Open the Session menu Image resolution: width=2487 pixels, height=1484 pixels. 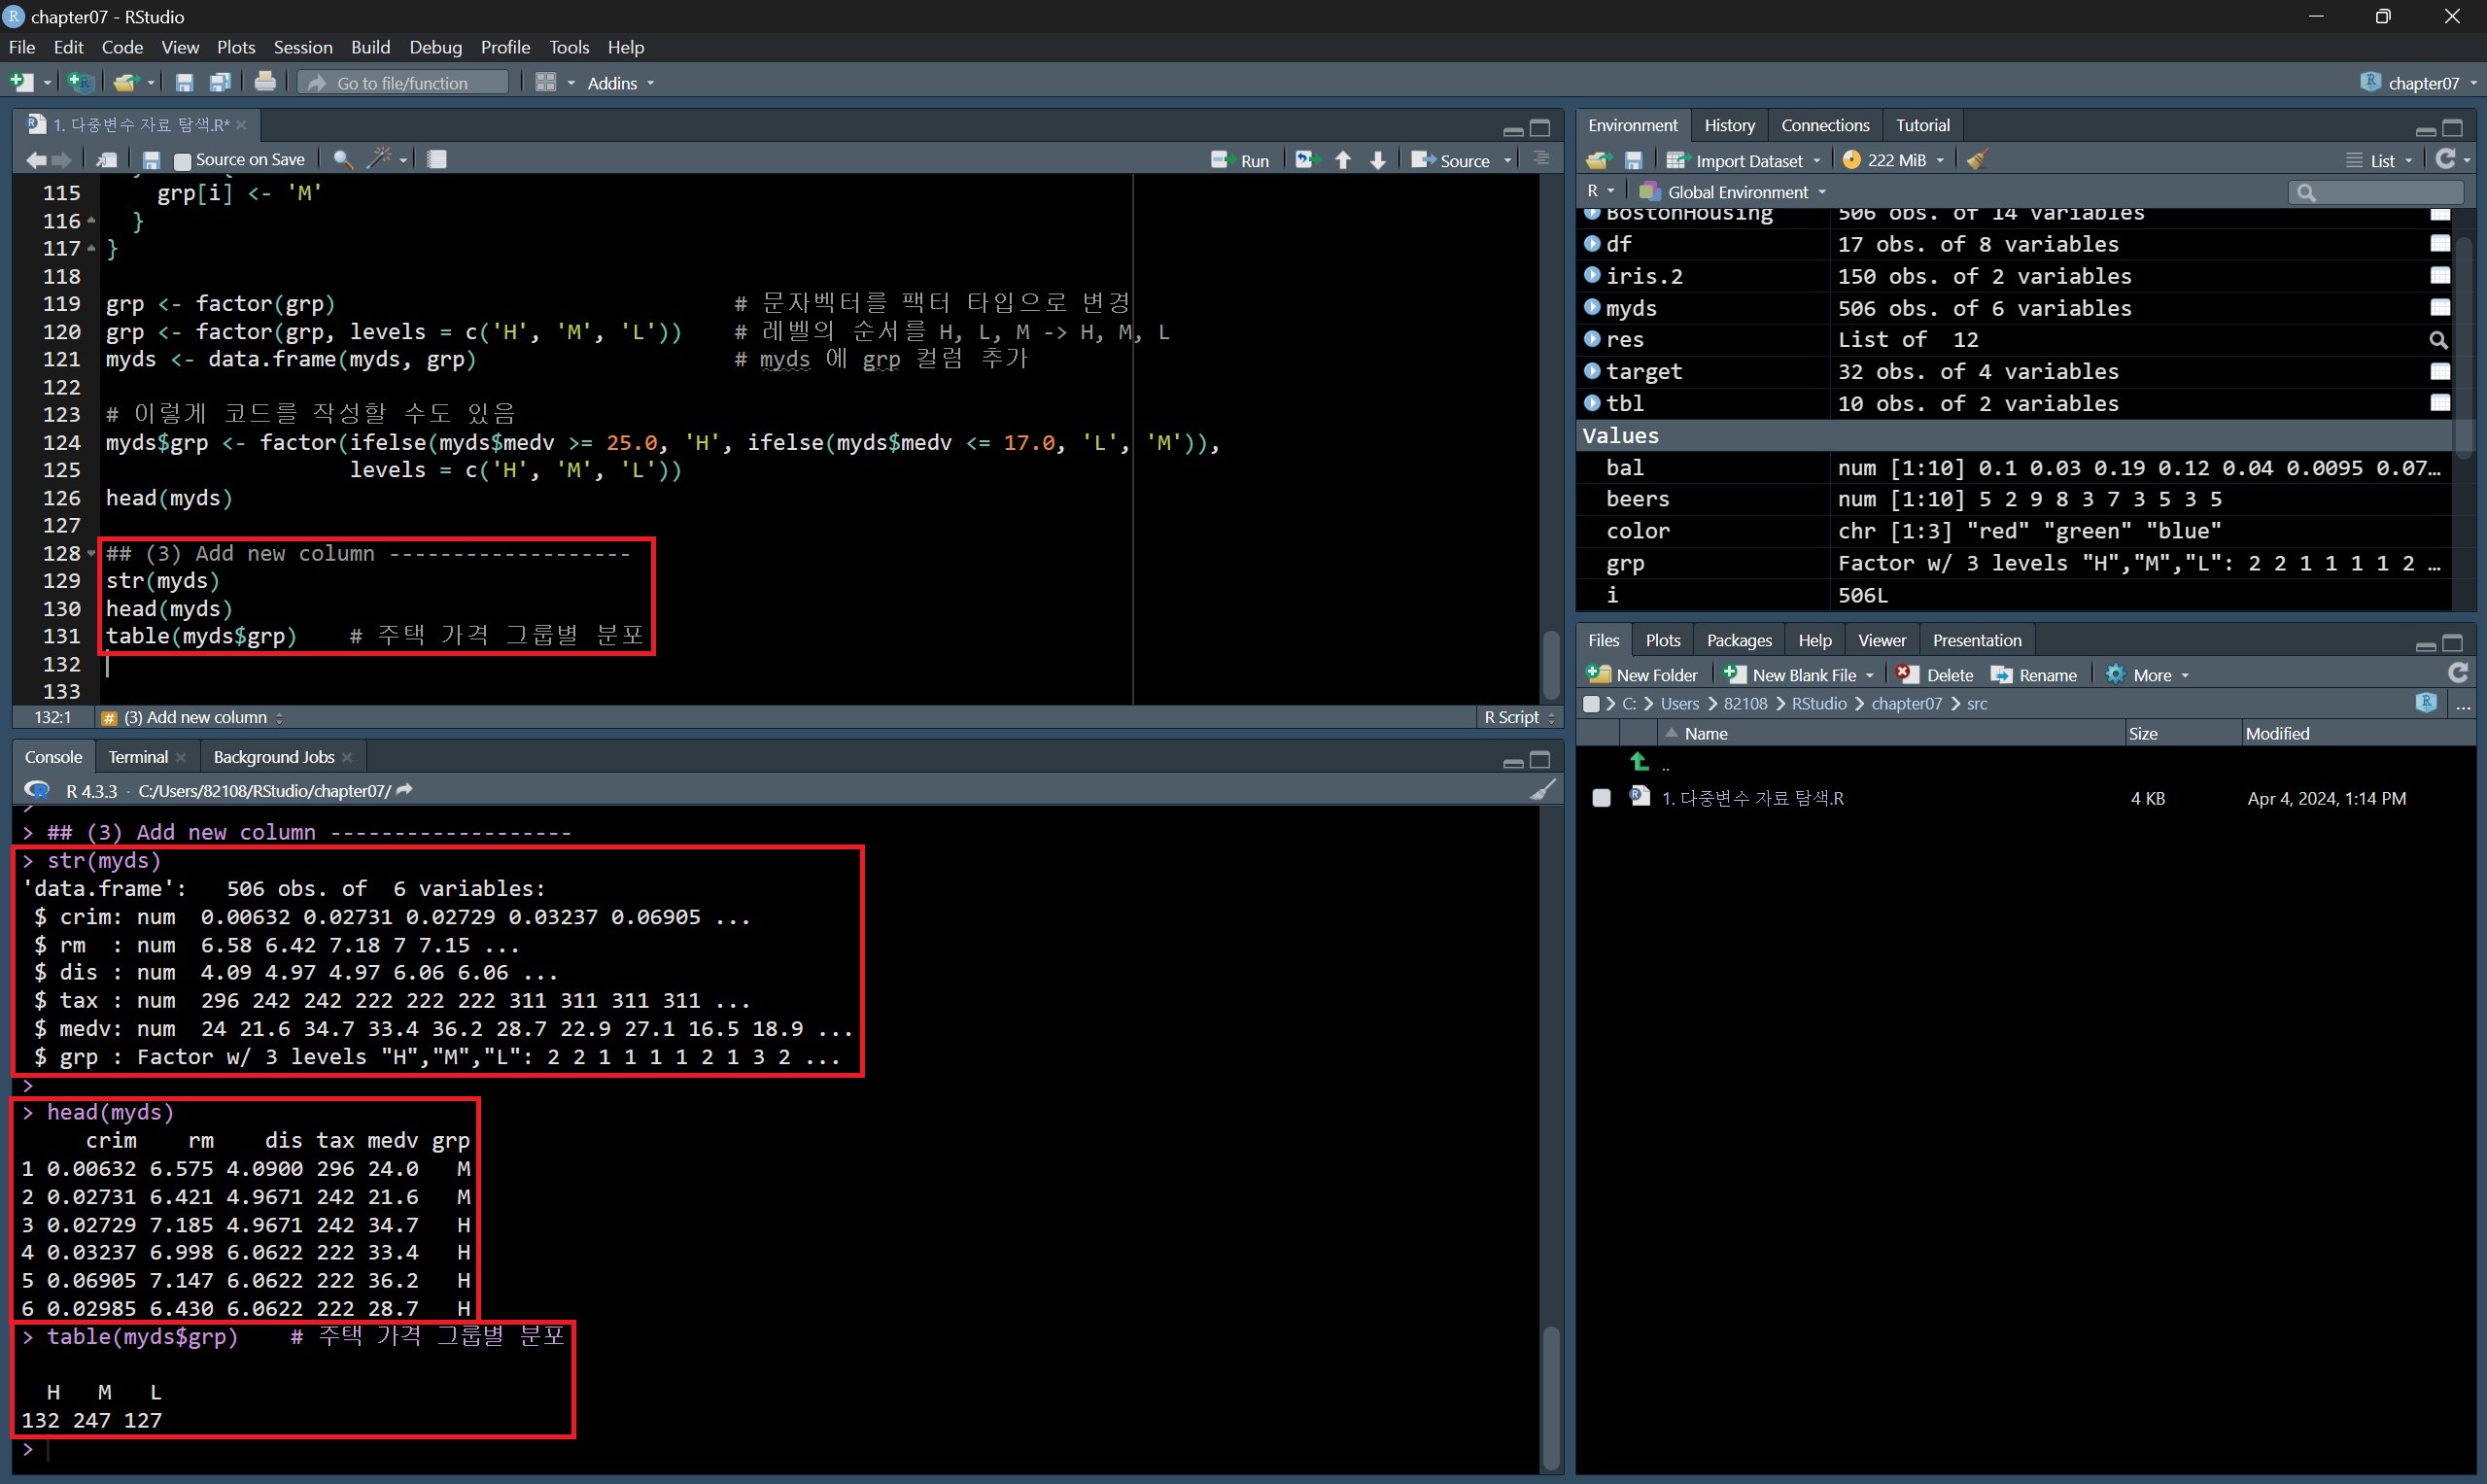click(x=302, y=47)
